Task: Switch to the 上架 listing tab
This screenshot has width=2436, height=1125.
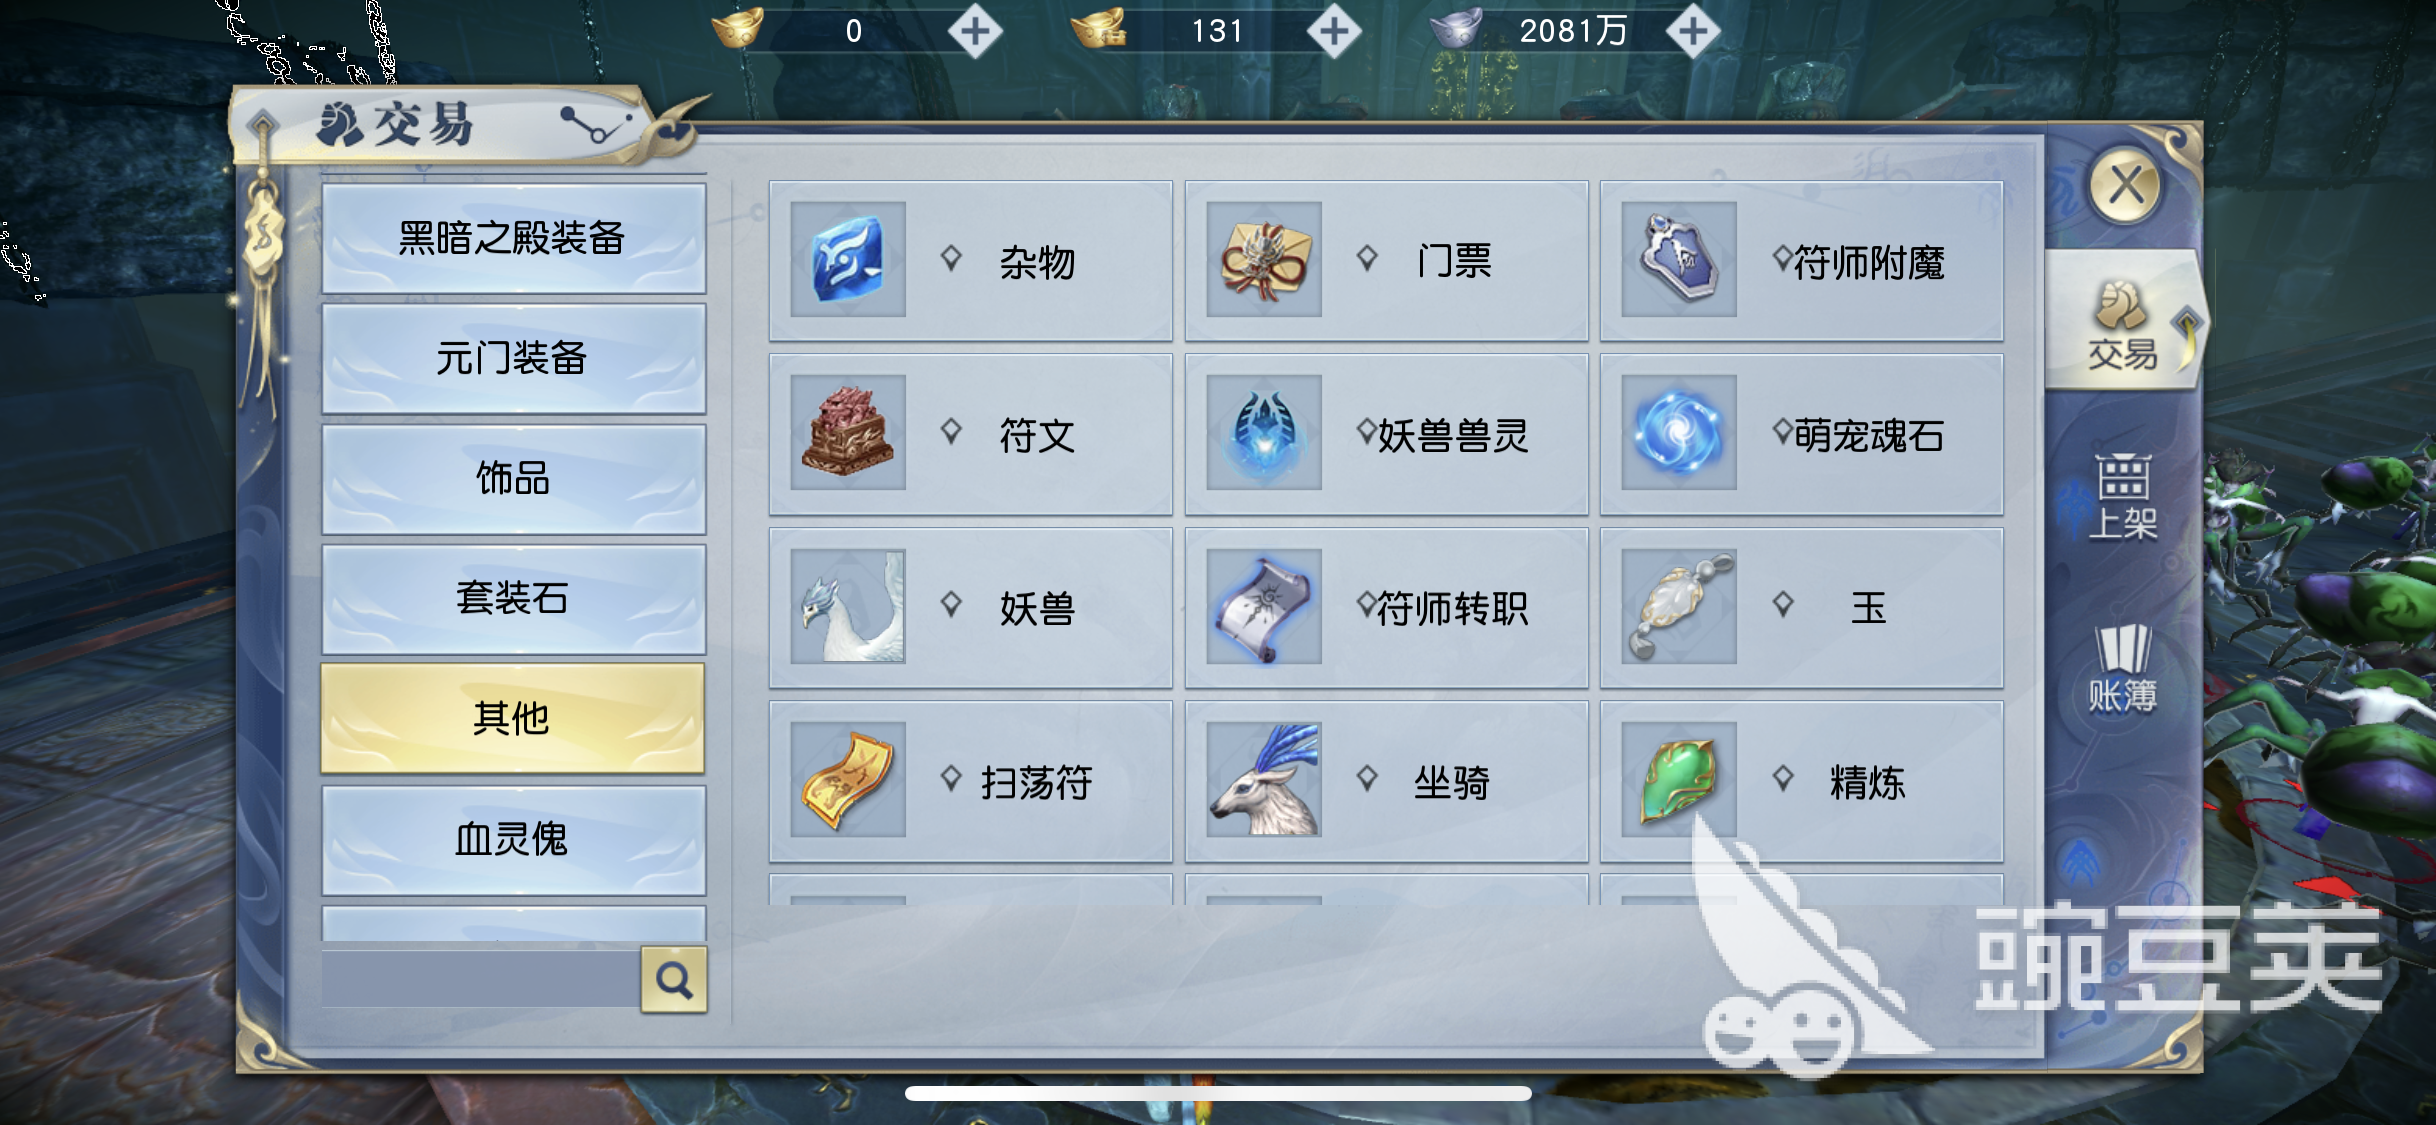Action: pyautogui.click(x=2123, y=497)
